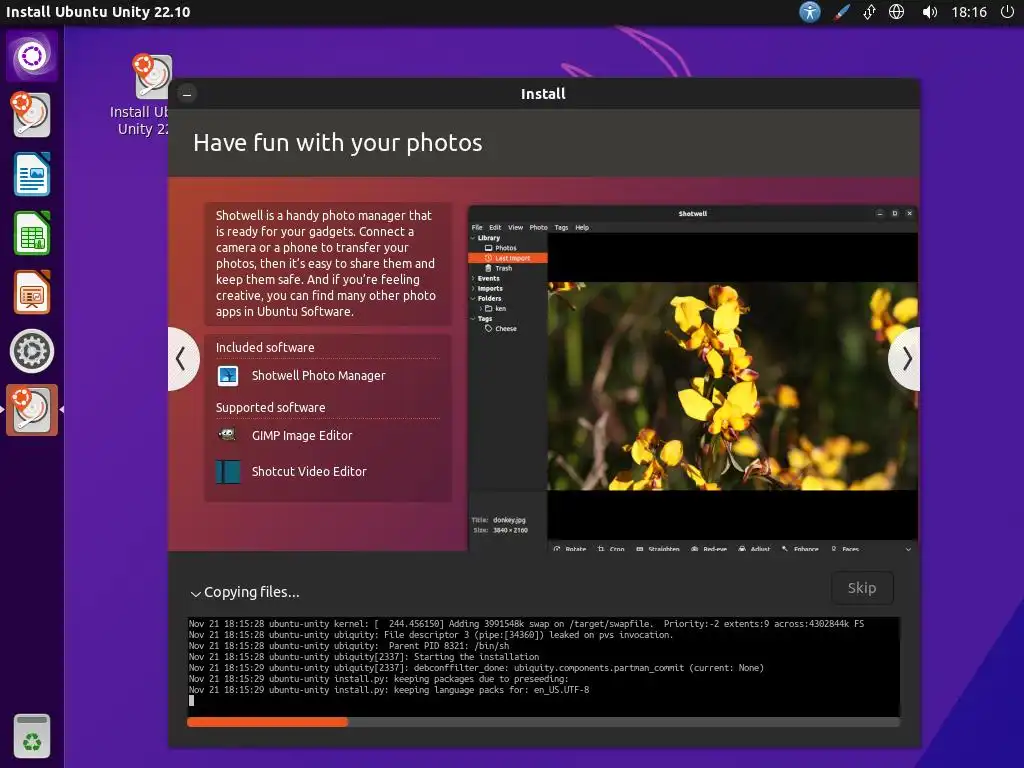The image size is (1024, 768).
Task: Open View menu in Shotwell preview
Action: (515, 227)
